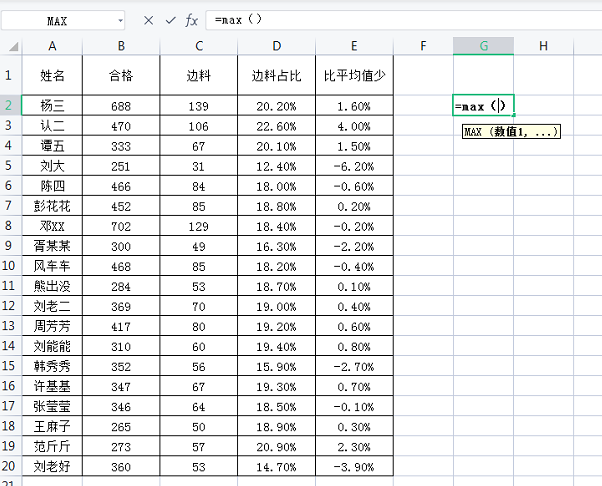
Task: Click the name cell 王麻子
Action: 52,426
